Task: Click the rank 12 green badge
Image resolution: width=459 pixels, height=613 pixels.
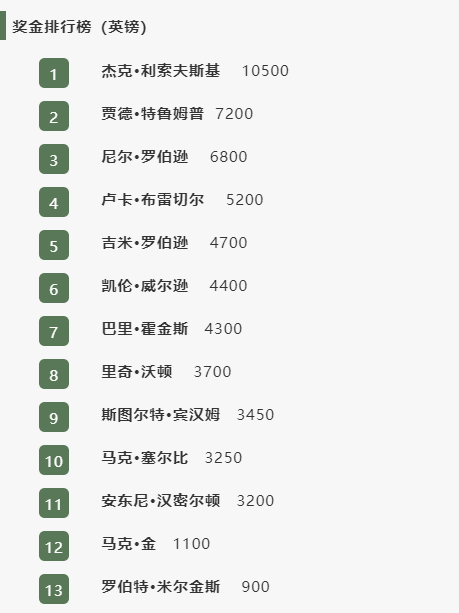Action: (54, 546)
